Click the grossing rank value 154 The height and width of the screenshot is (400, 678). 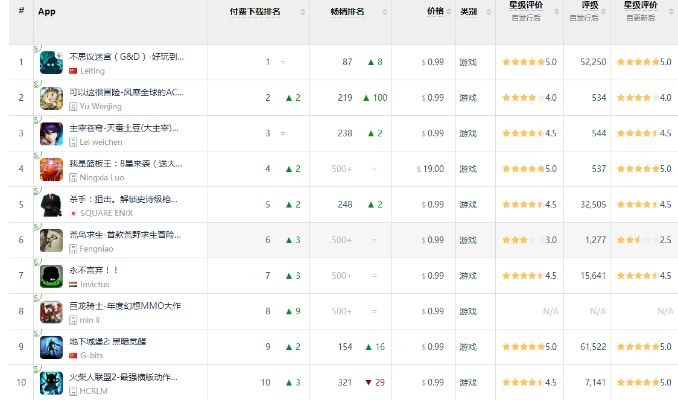point(345,347)
